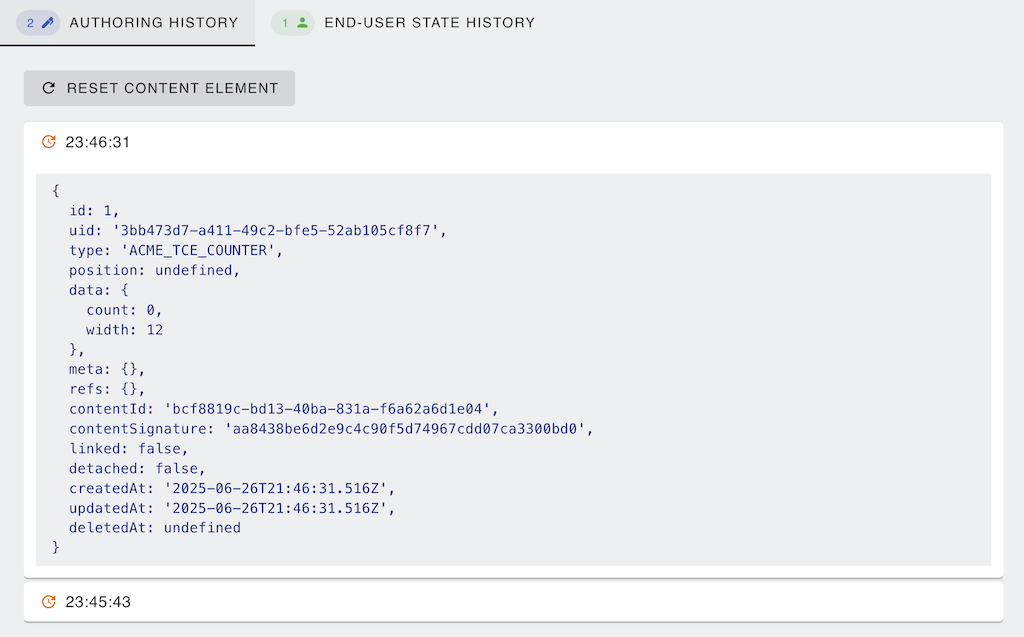
Task: Click the 'position: undefined' line
Action: (x=155, y=270)
